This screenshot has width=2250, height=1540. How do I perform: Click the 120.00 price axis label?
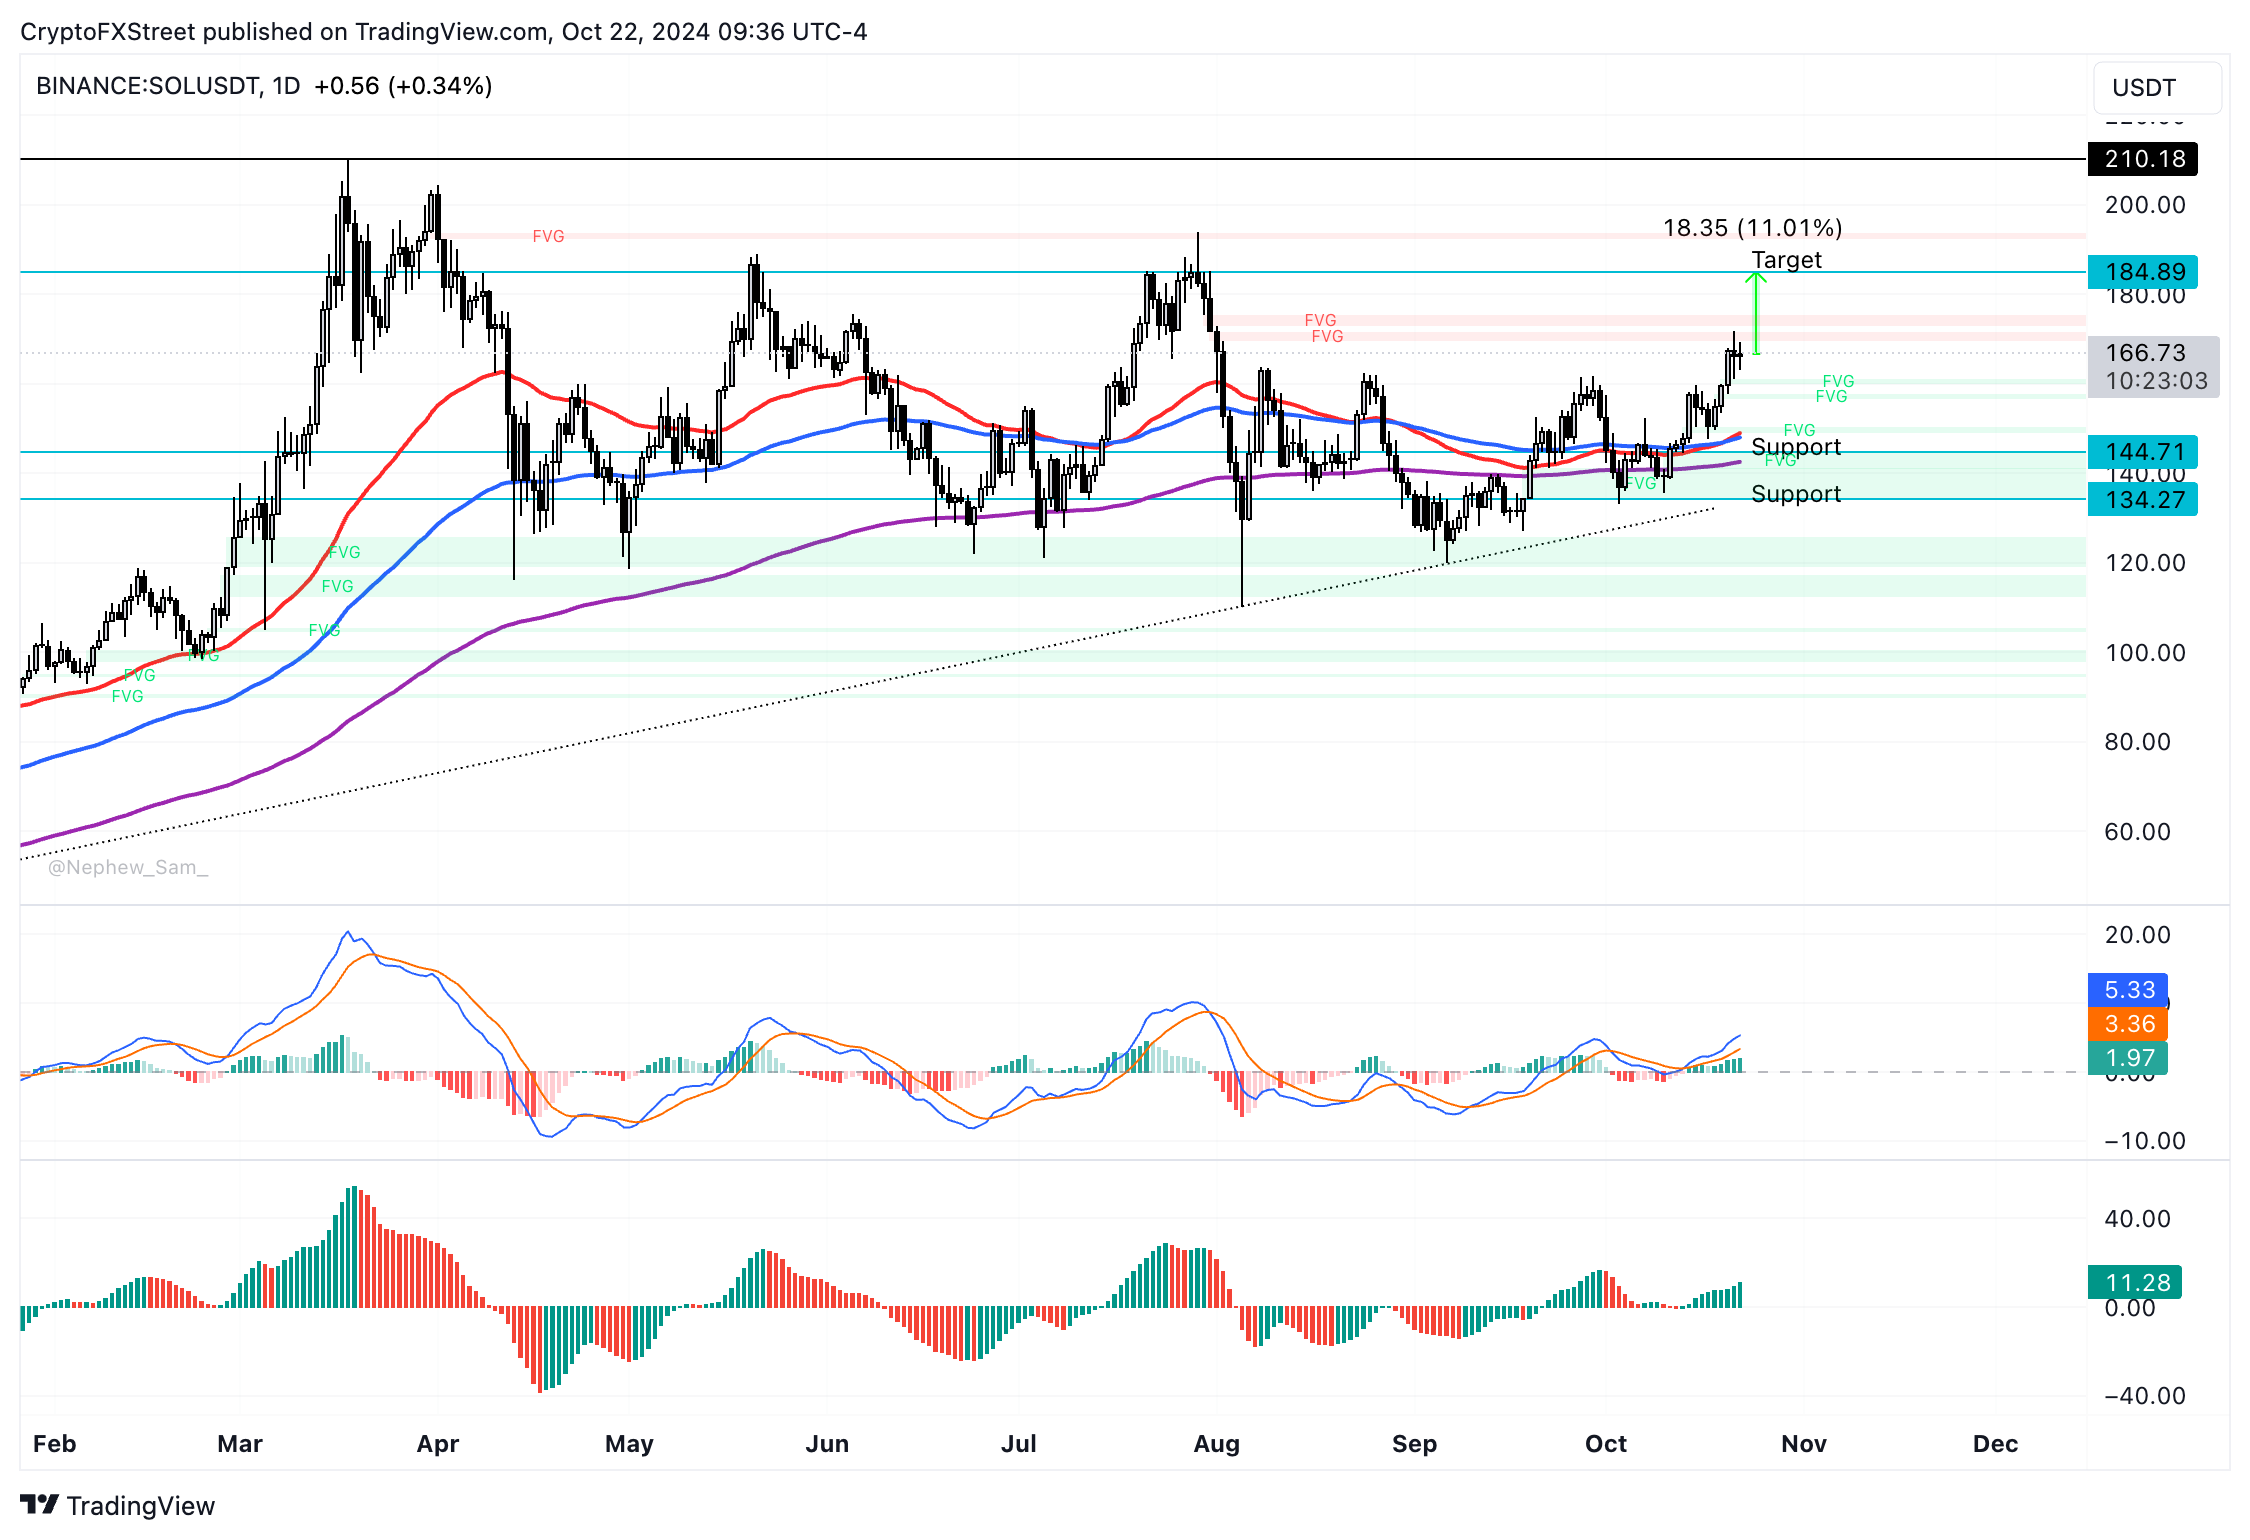pos(2145,563)
